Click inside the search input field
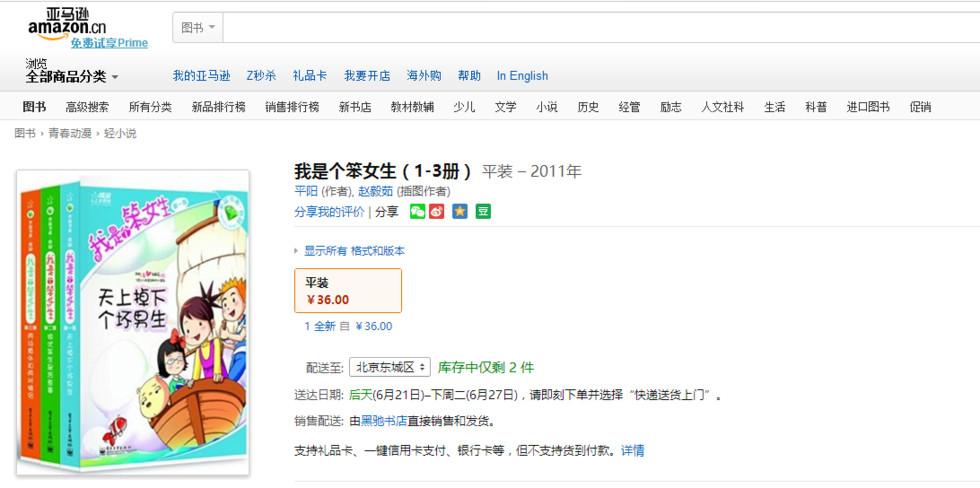 [600, 27]
